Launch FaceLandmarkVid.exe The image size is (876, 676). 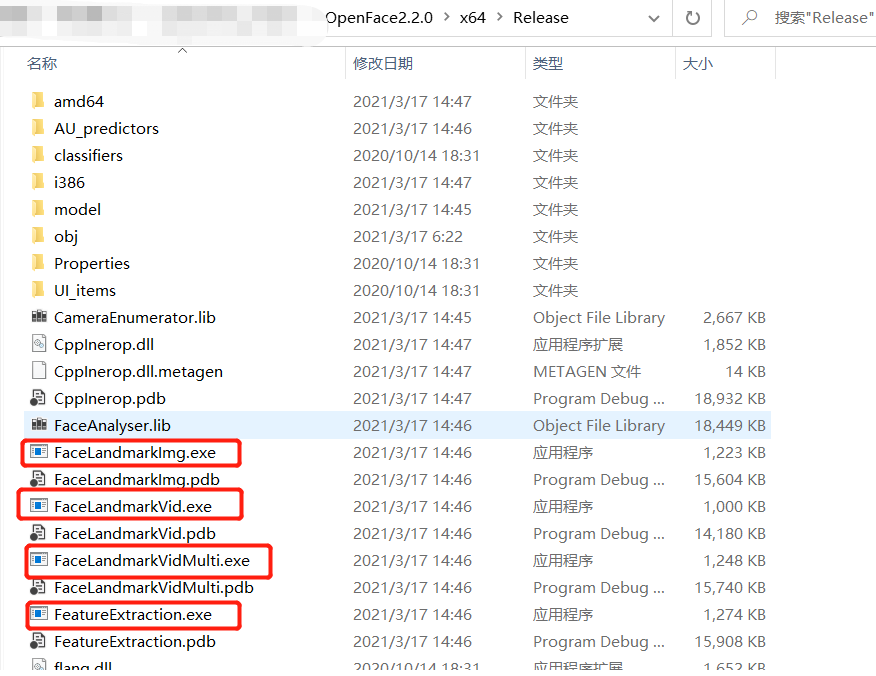click(x=131, y=505)
